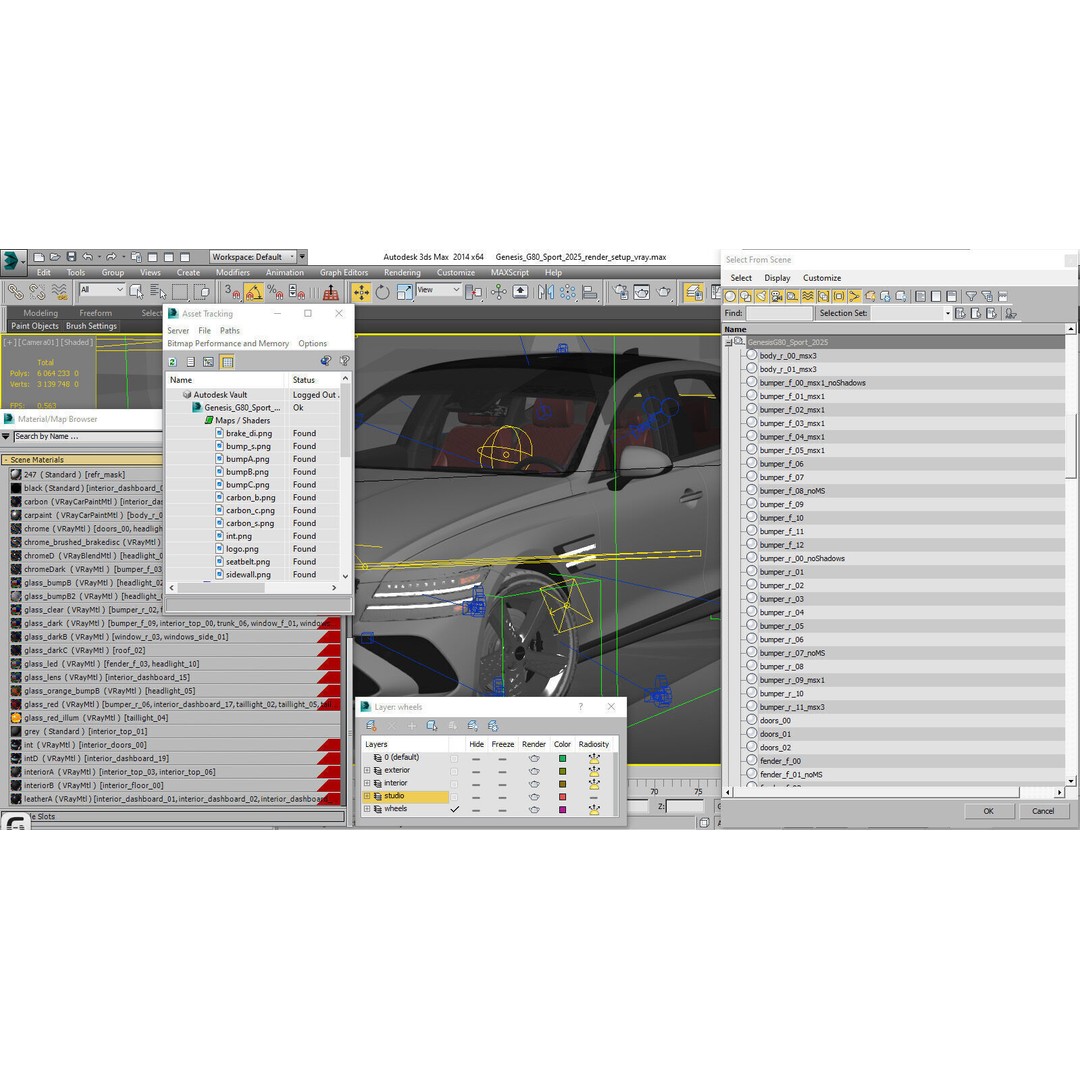Viewport: 1080px width, 1080px height.
Task: Toggle Hide state for exterior layer
Action: coord(476,771)
